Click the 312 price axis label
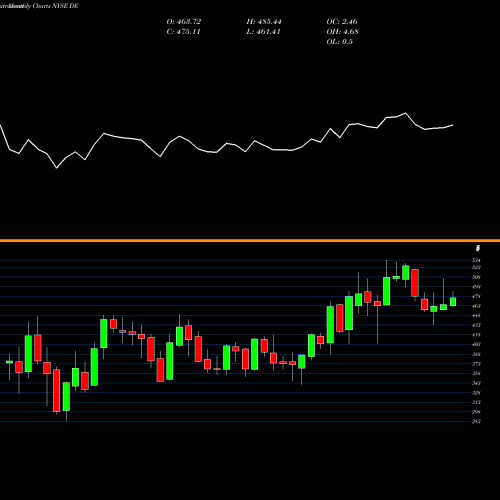Viewport: 500px width, 500px height. pos(476,402)
